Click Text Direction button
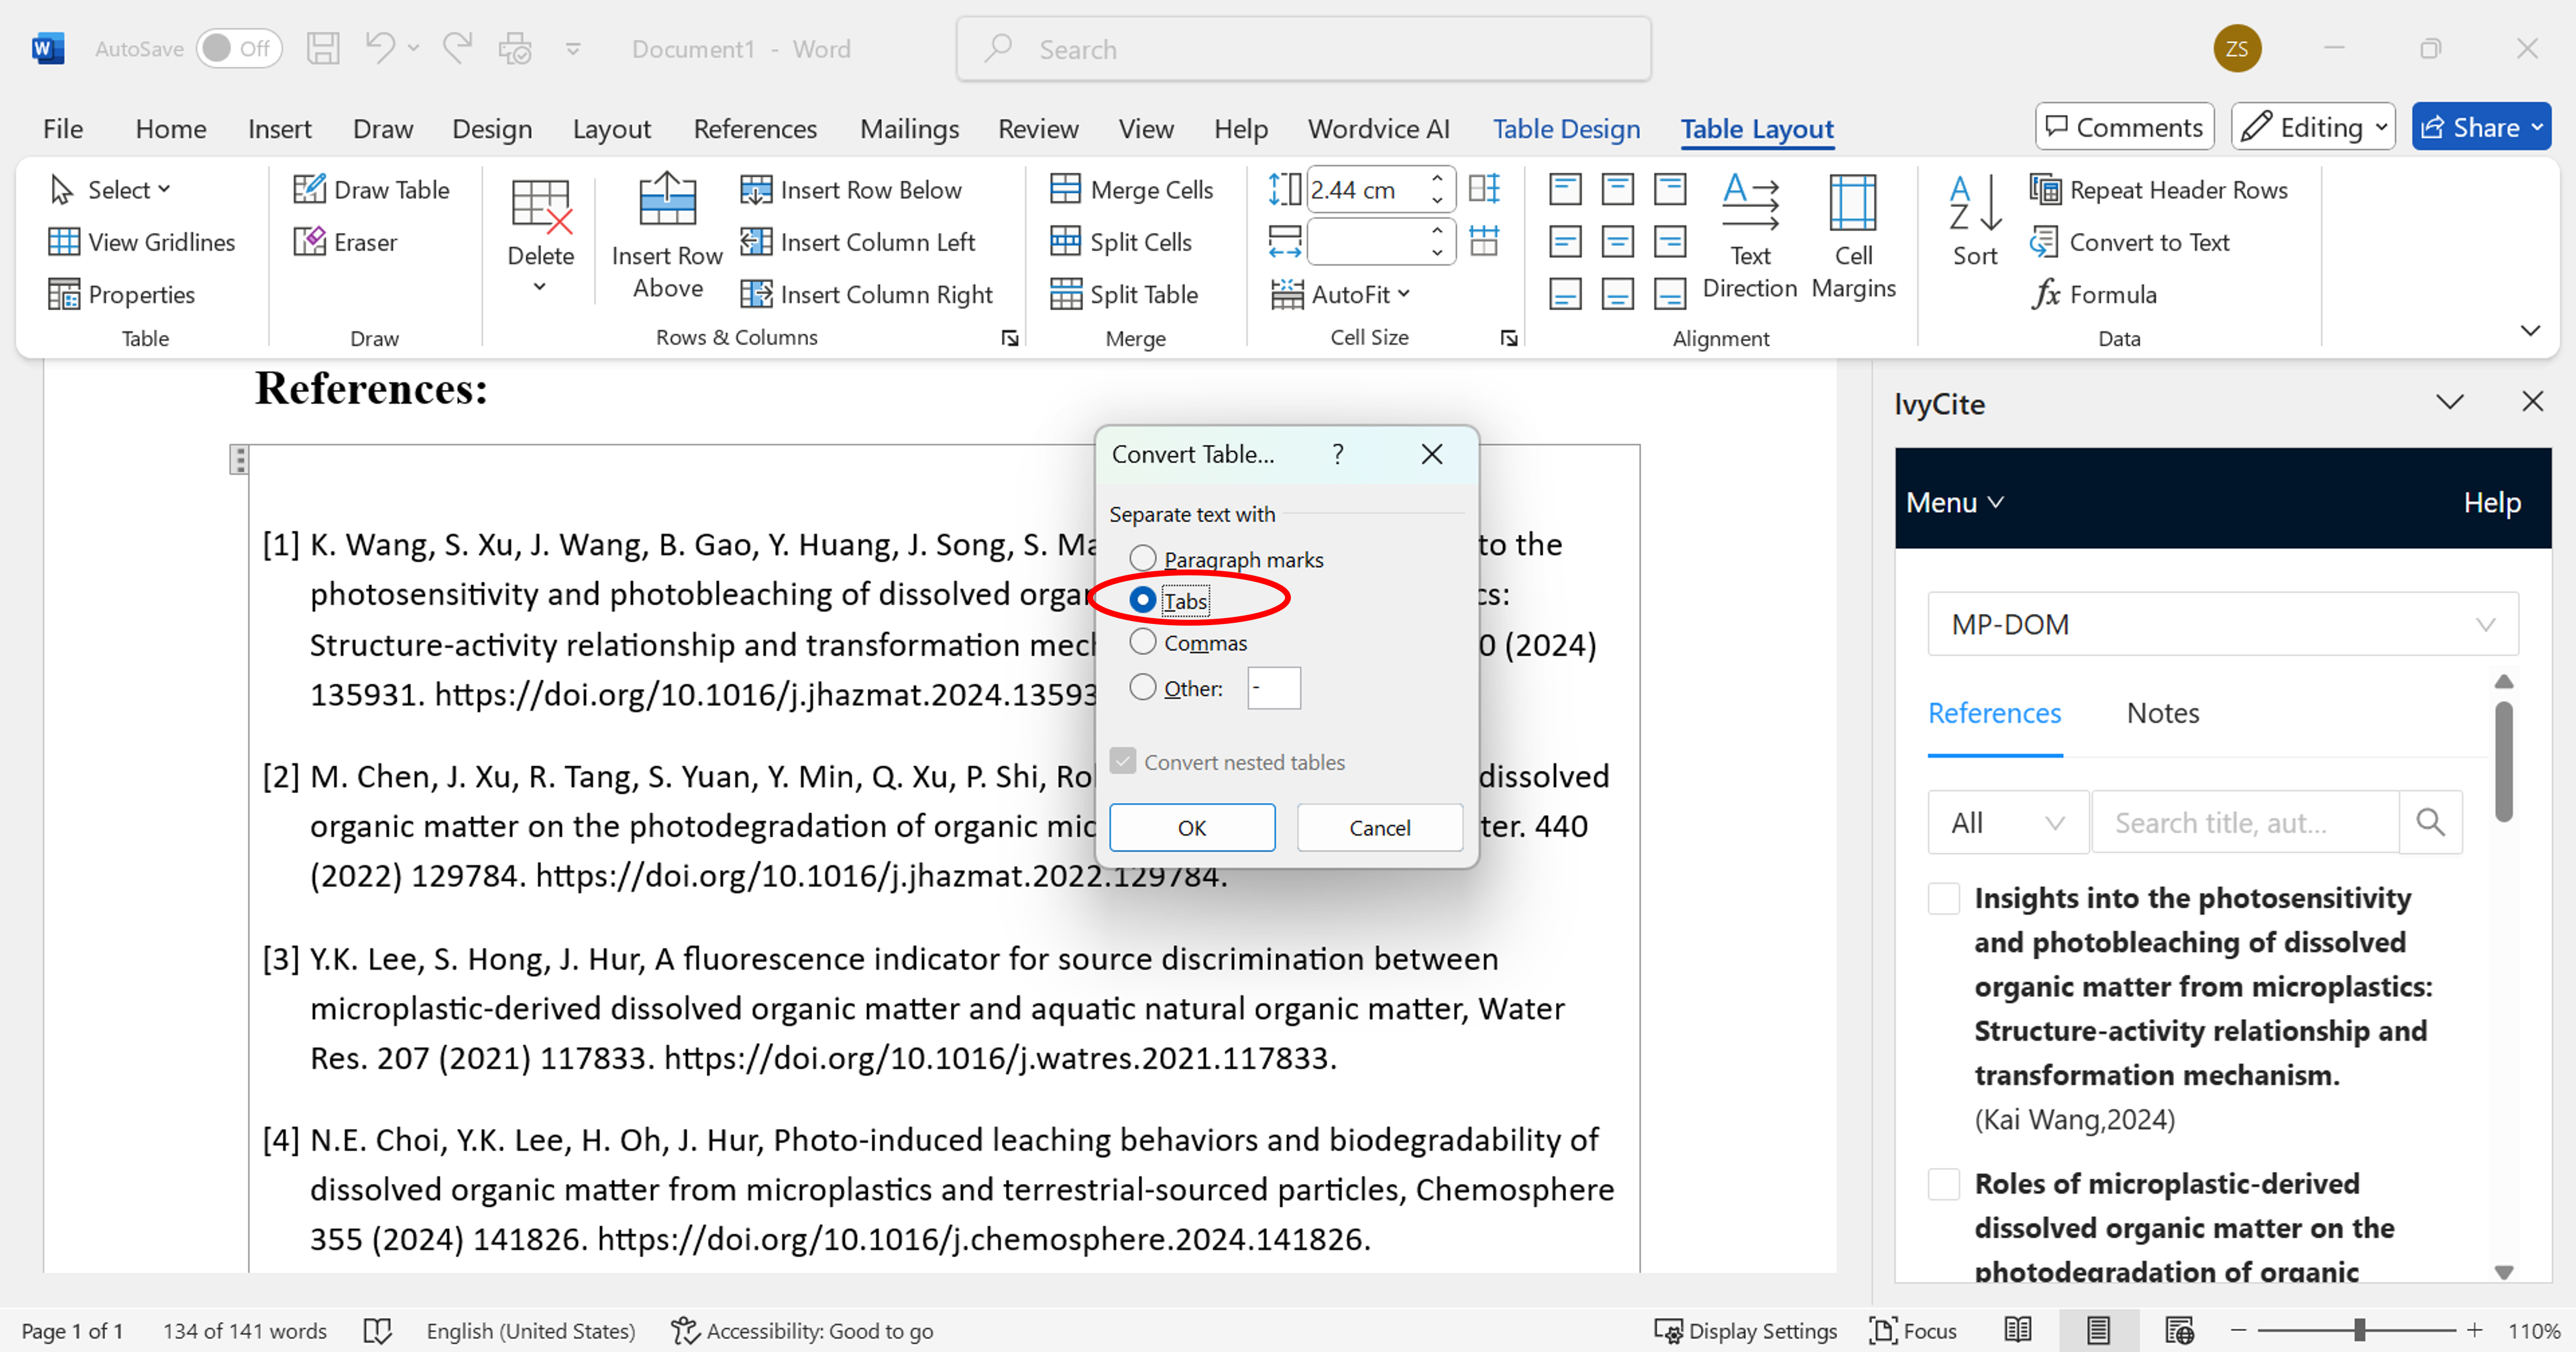 [x=1750, y=236]
